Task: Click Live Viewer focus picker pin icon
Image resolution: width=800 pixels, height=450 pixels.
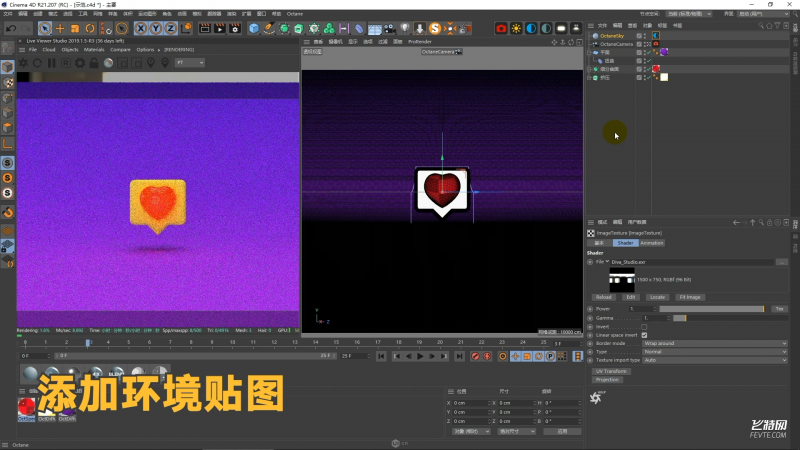Action: [151, 63]
